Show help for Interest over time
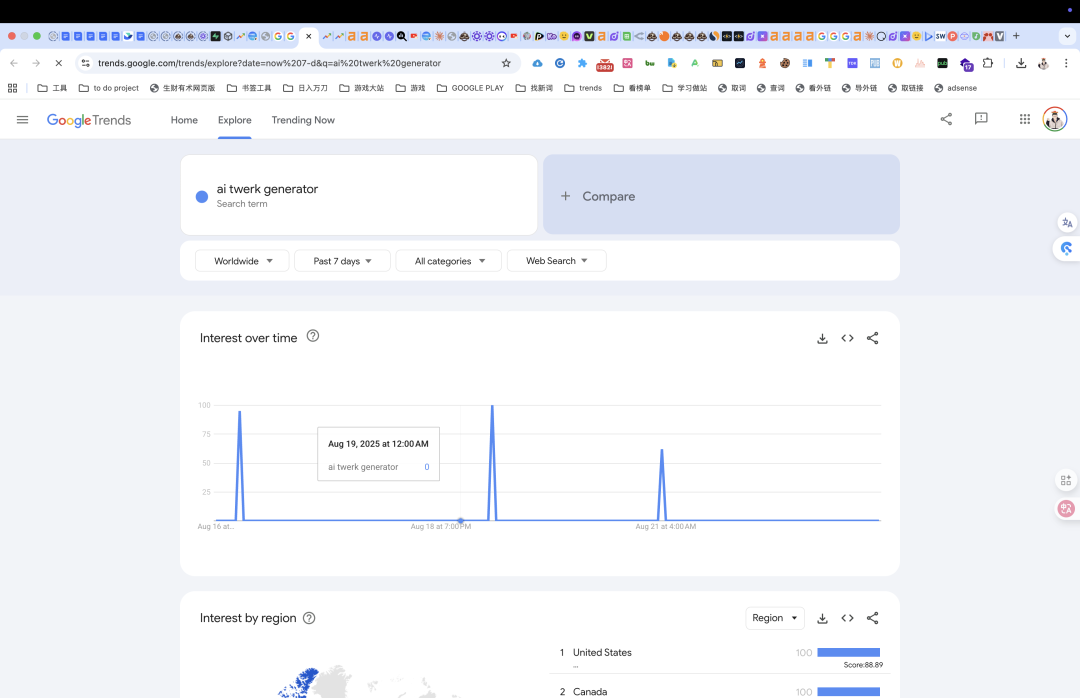The width and height of the screenshot is (1080, 698). point(313,336)
